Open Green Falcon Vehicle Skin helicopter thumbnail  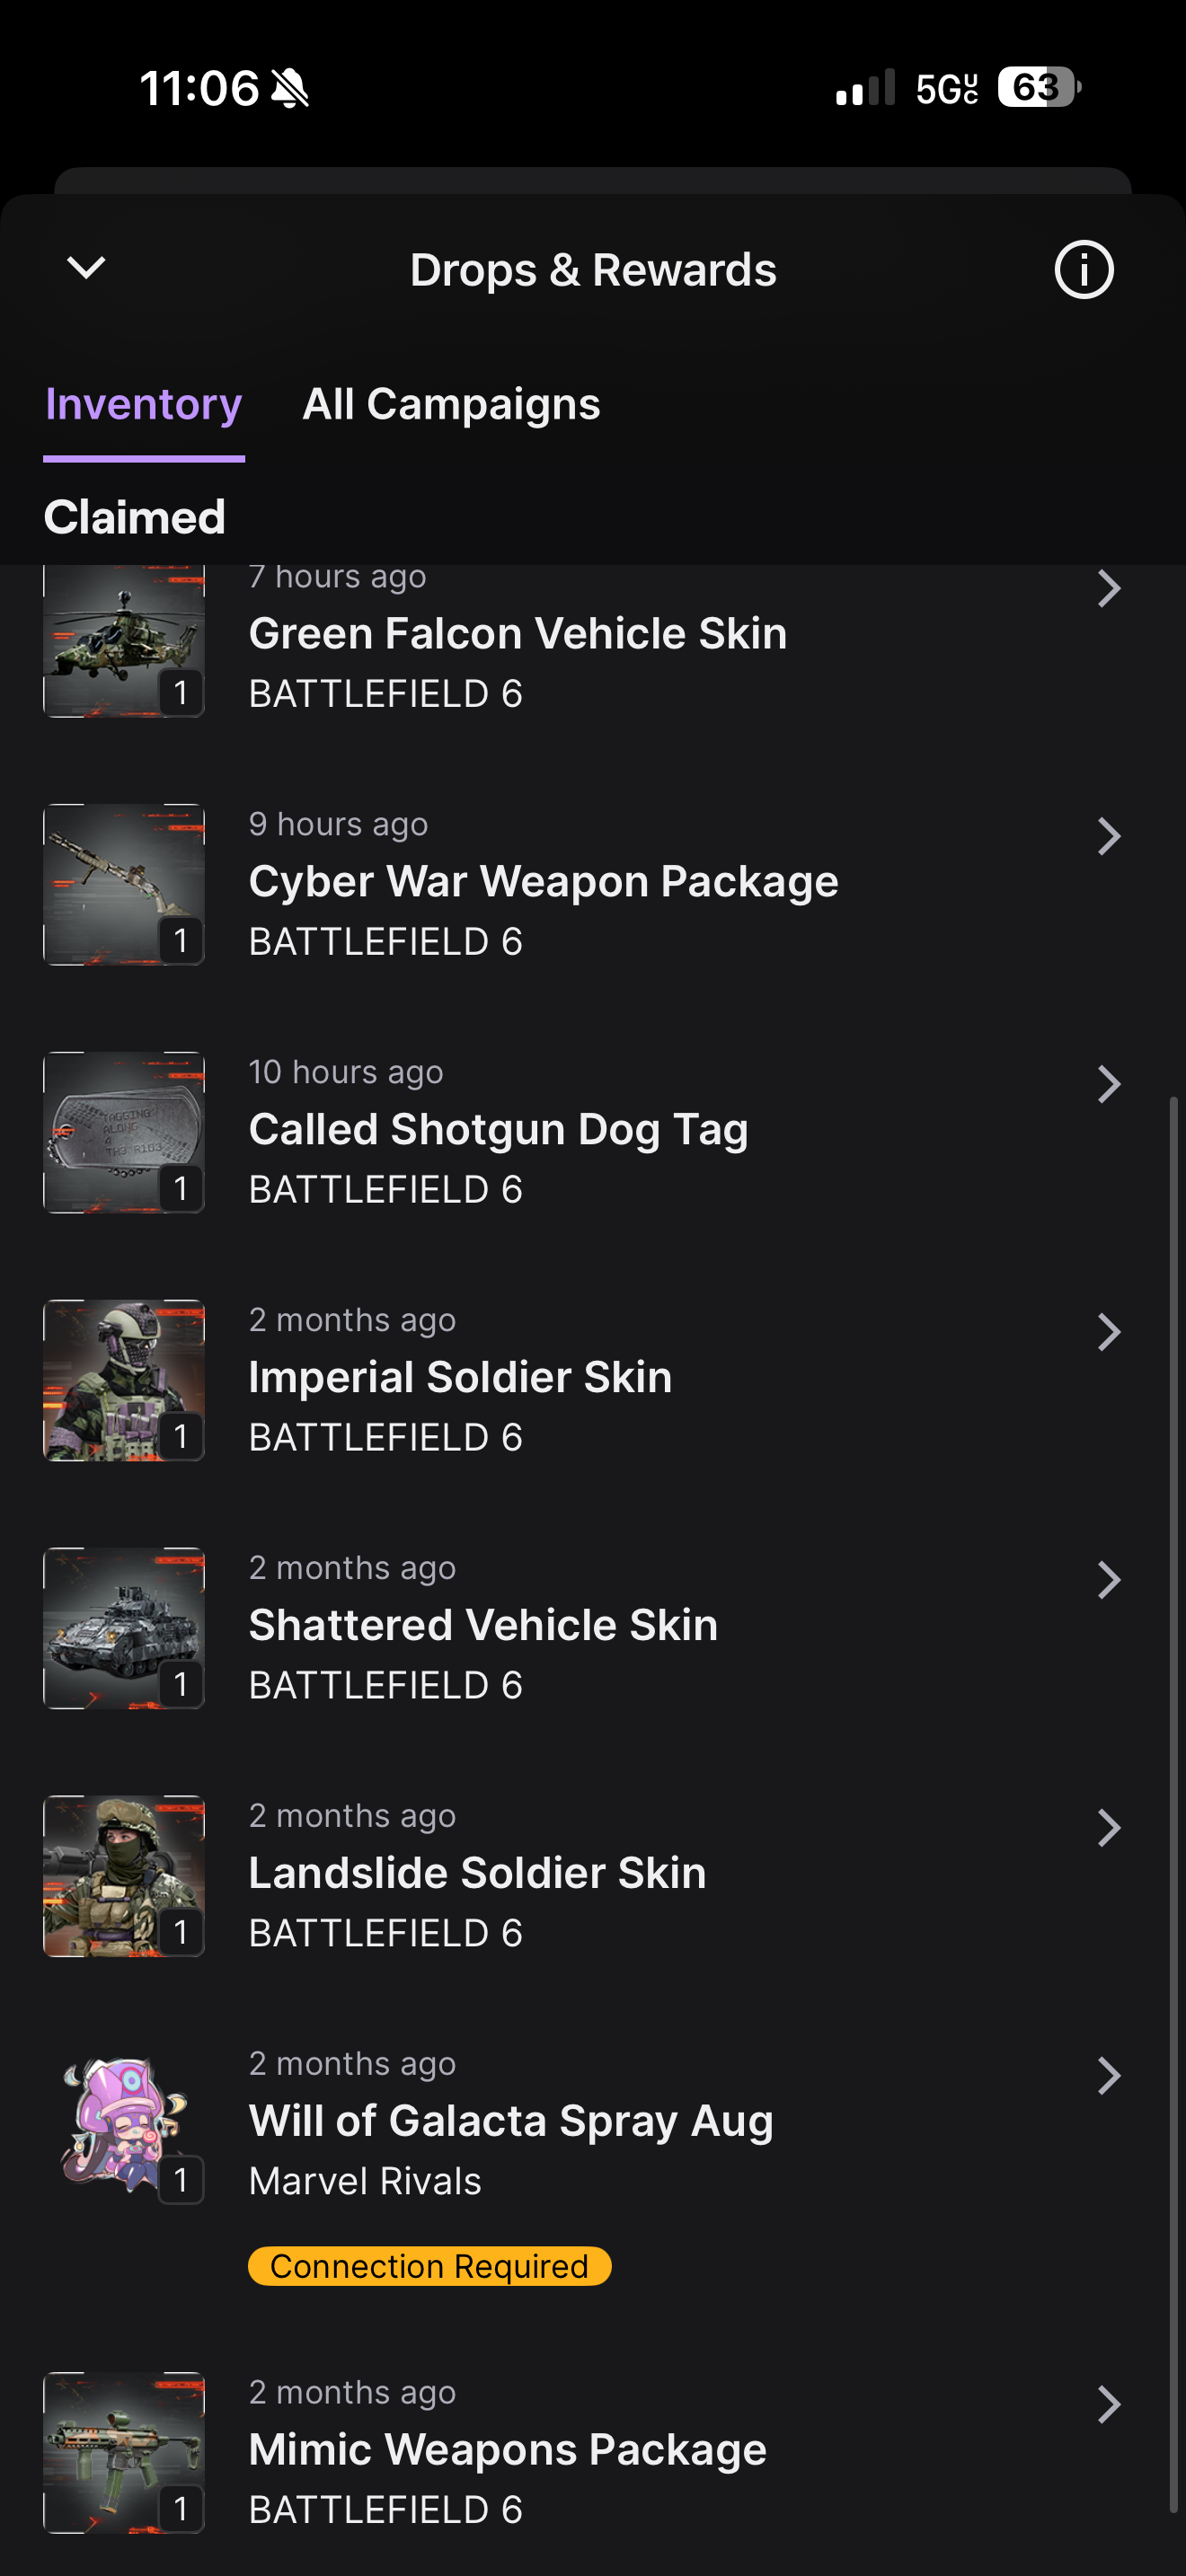click(x=123, y=642)
